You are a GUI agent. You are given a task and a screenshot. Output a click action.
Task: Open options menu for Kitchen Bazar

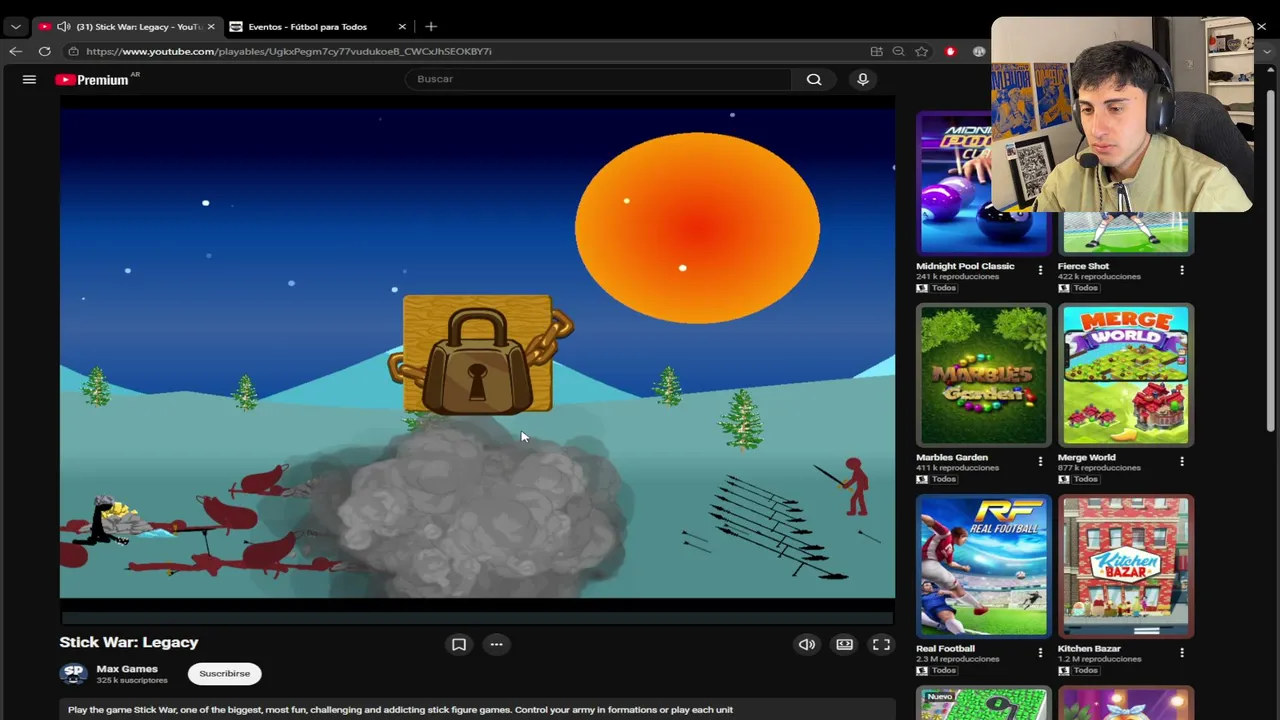click(1182, 653)
